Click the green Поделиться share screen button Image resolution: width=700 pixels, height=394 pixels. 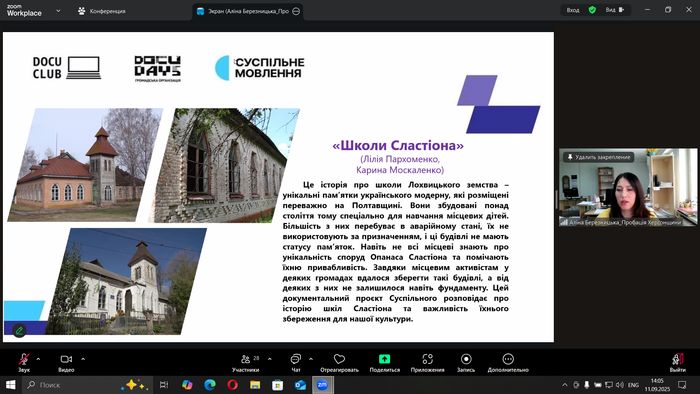click(384, 359)
